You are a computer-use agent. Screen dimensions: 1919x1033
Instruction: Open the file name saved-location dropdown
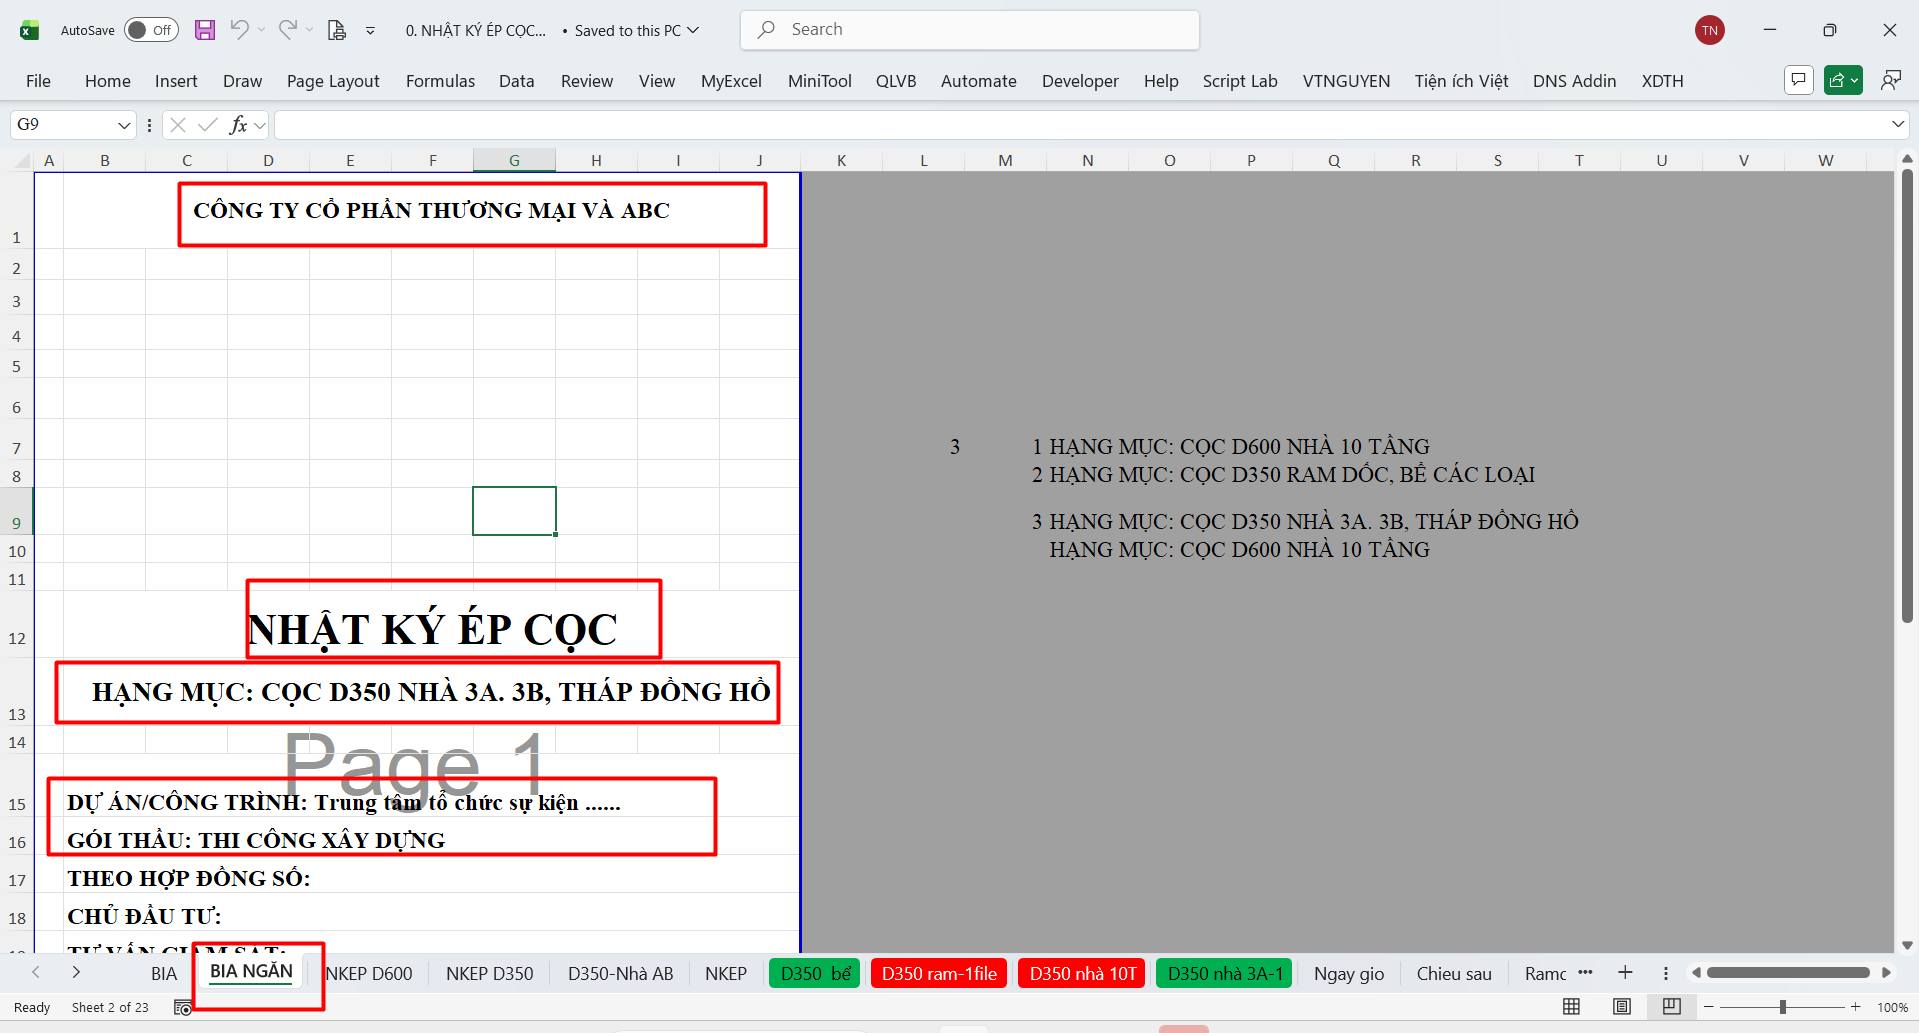coord(692,30)
